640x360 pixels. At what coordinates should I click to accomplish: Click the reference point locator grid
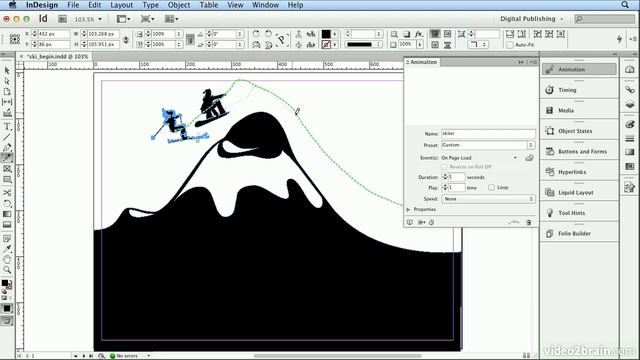coord(15,39)
